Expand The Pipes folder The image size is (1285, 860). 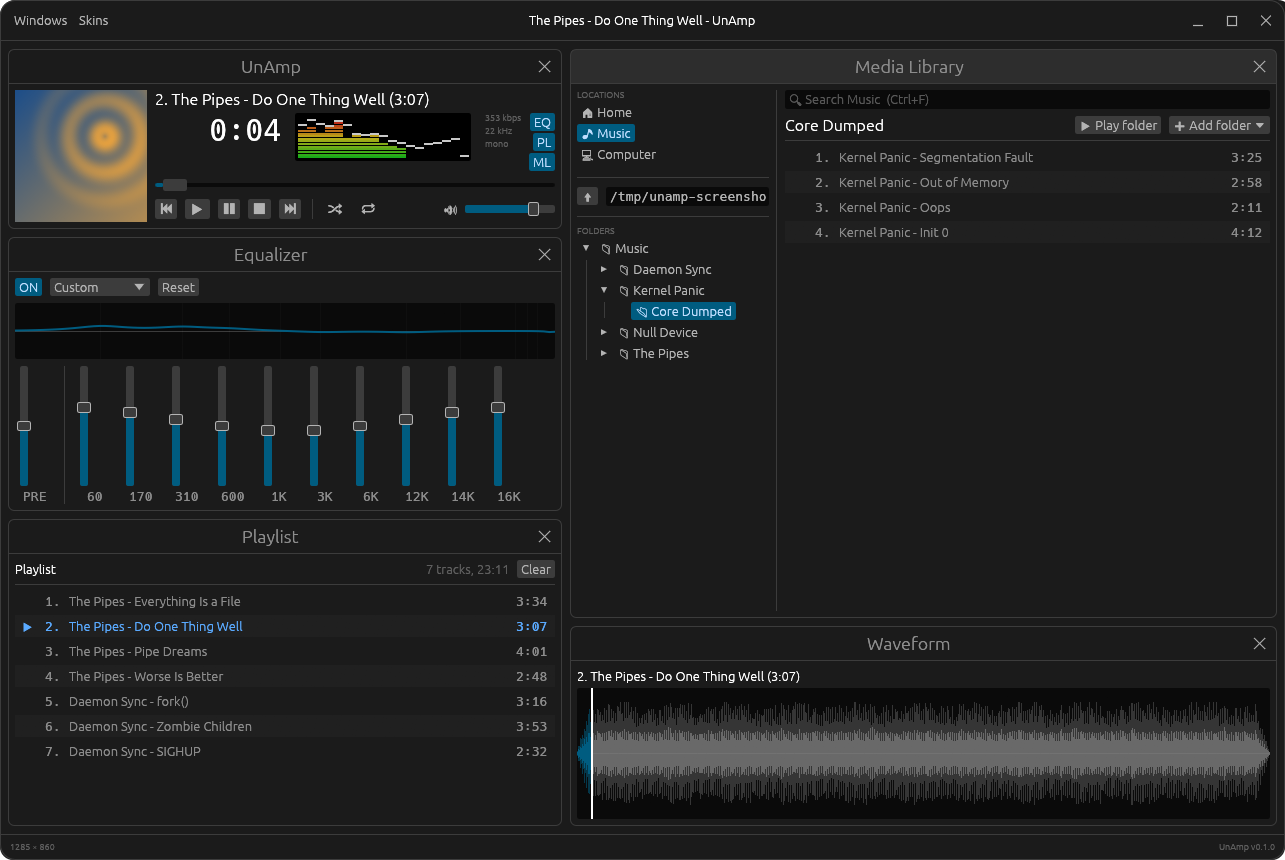point(604,353)
